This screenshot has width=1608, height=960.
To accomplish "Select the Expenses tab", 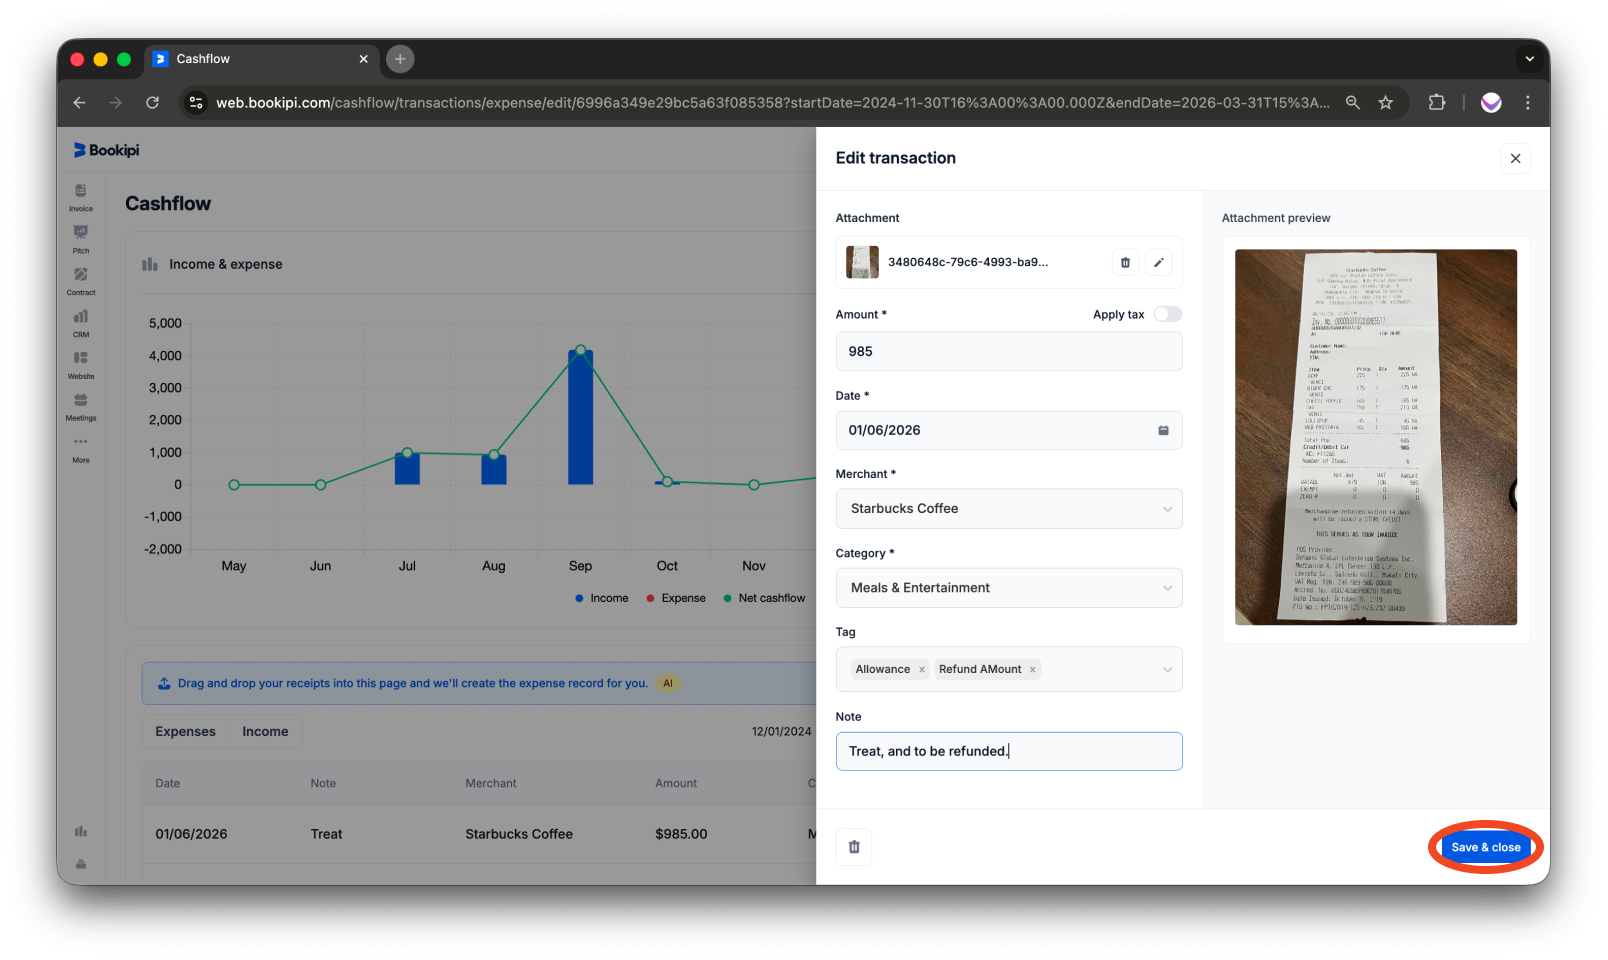I will (x=184, y=731).
